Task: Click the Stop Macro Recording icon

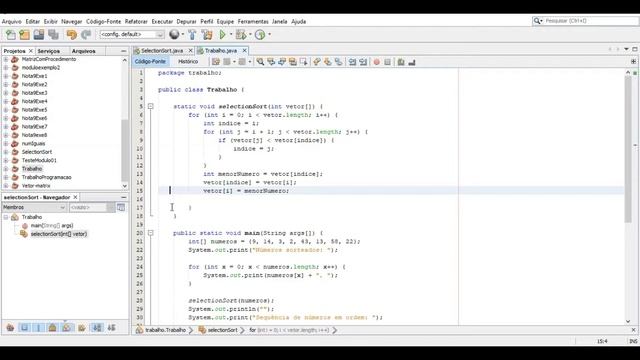Action: (387, 62)
